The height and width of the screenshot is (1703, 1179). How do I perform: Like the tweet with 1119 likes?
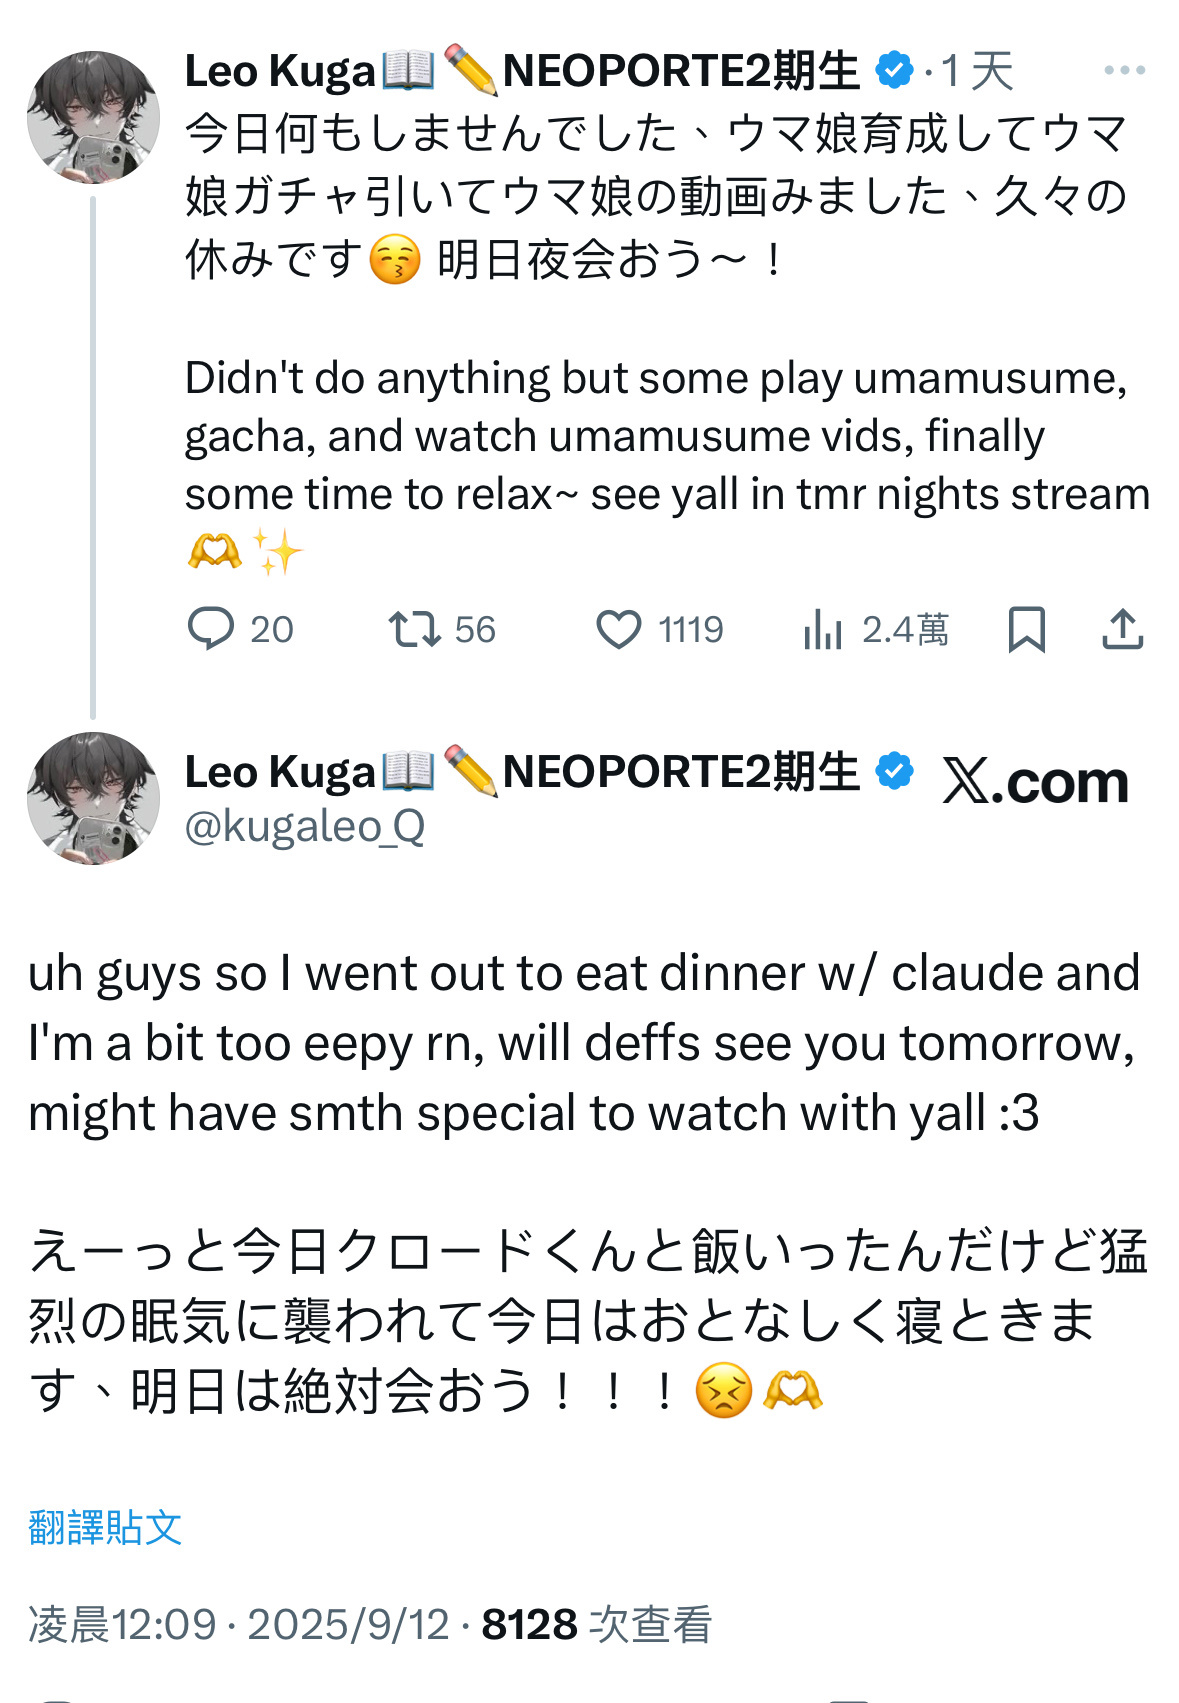click(619, 629)
